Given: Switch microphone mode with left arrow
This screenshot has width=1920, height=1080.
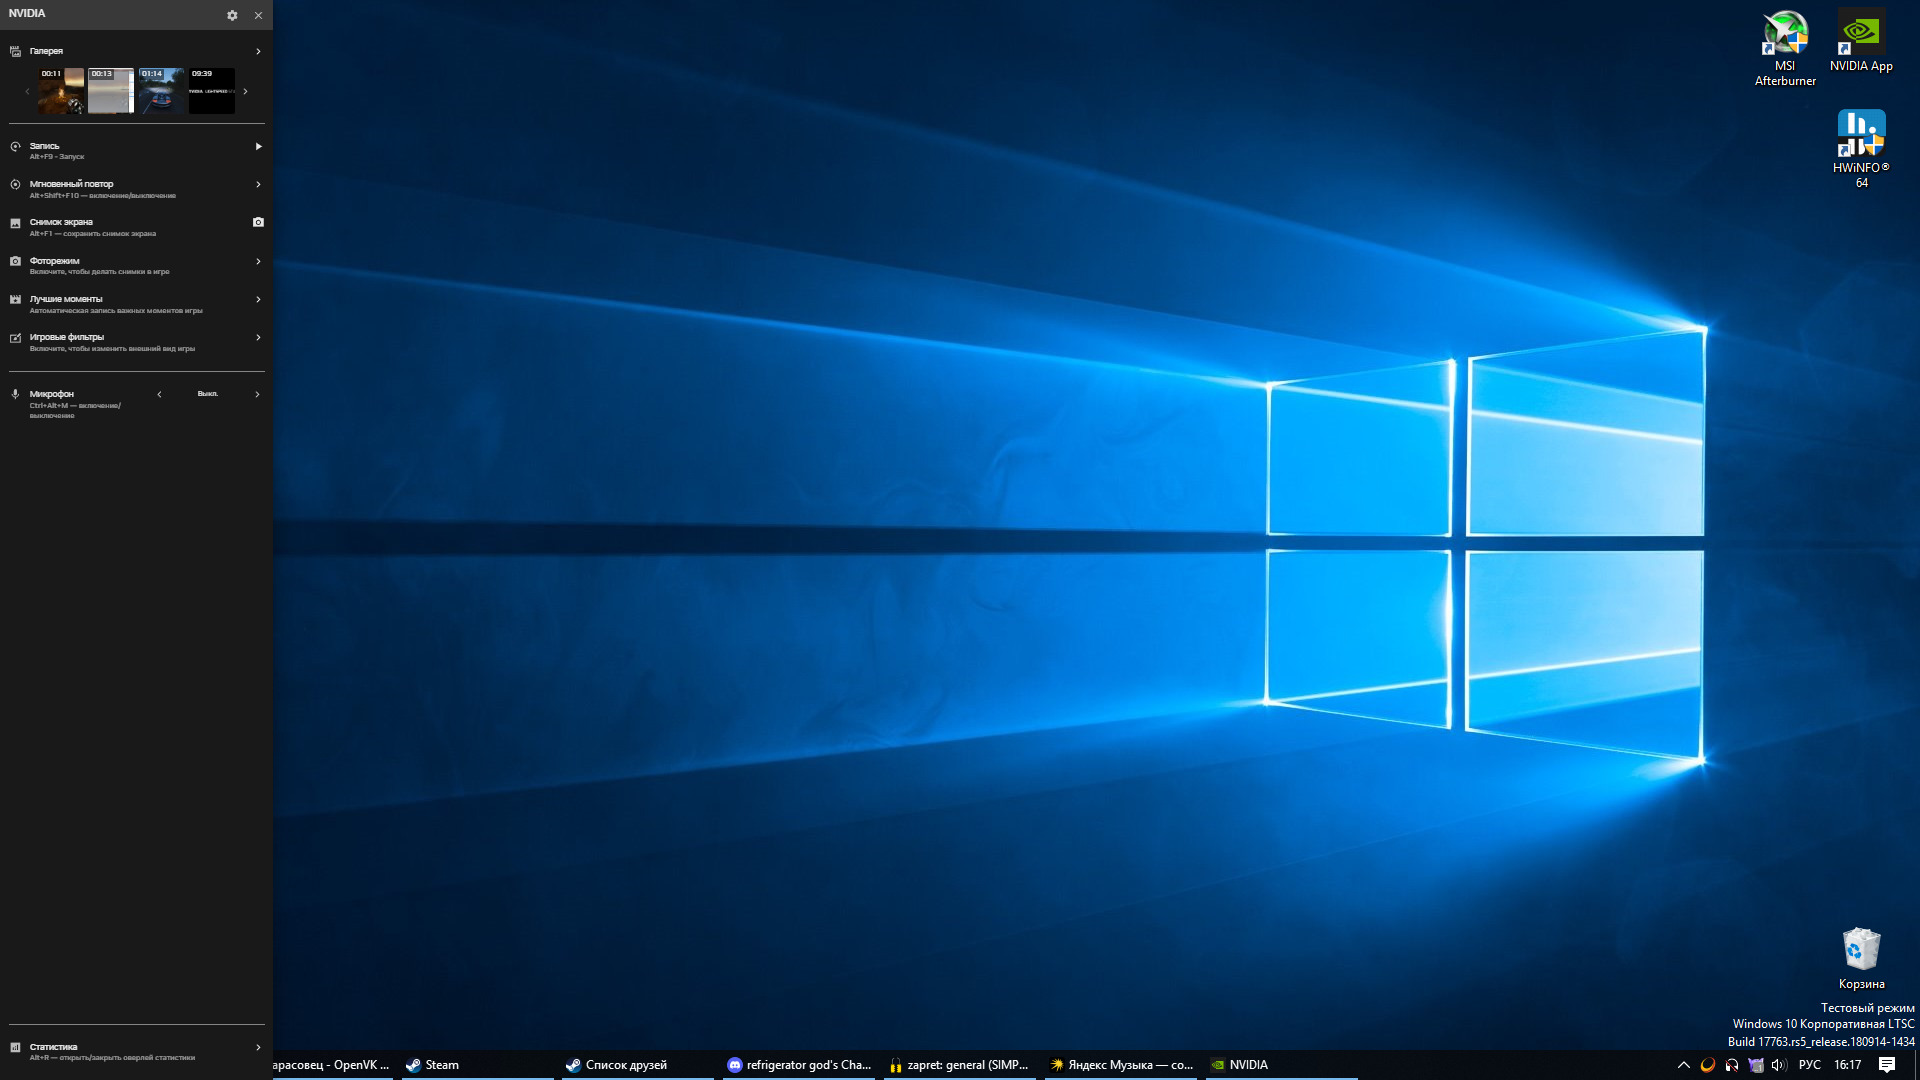Looking at the screenshot, I should [159, 394].
